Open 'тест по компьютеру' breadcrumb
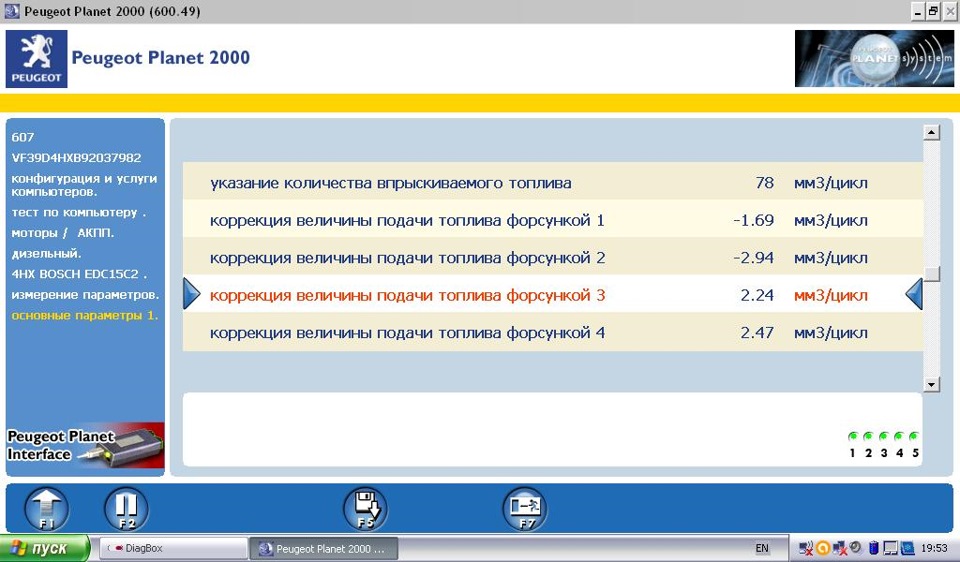Image resolution: width=960 pixels, height=562 pixels. click(x=78, y=212)
